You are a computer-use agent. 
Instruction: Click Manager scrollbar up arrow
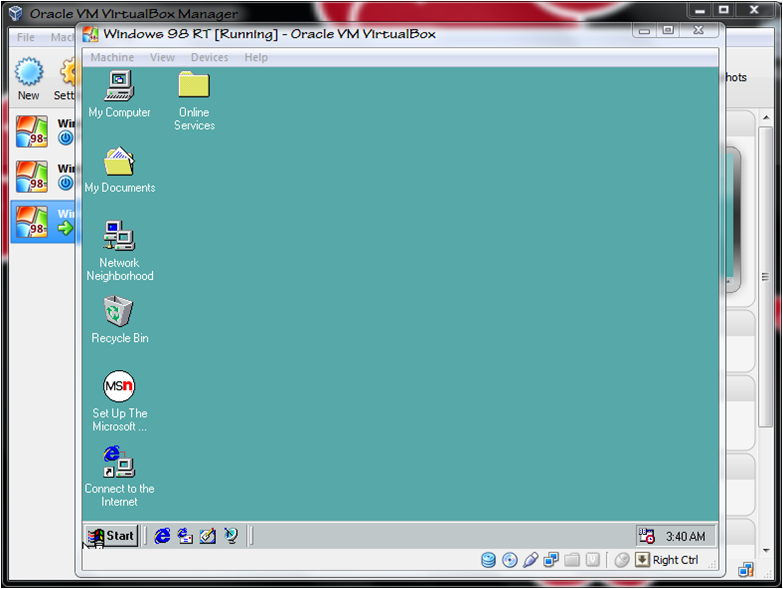click(x=766, y=118)
